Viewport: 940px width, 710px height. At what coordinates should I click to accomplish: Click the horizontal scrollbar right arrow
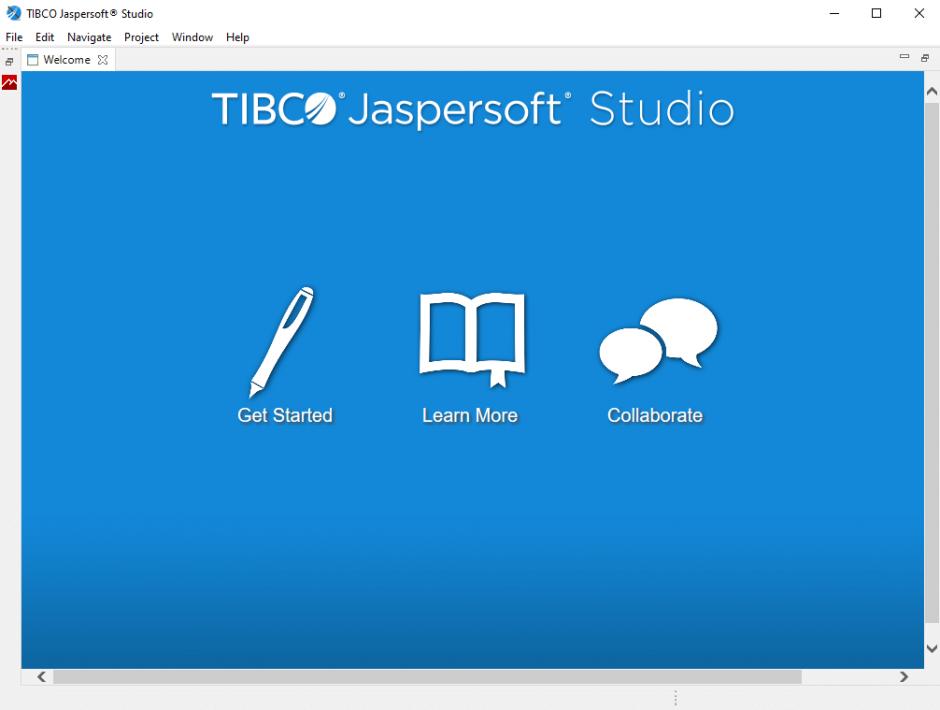pos(903,676)
